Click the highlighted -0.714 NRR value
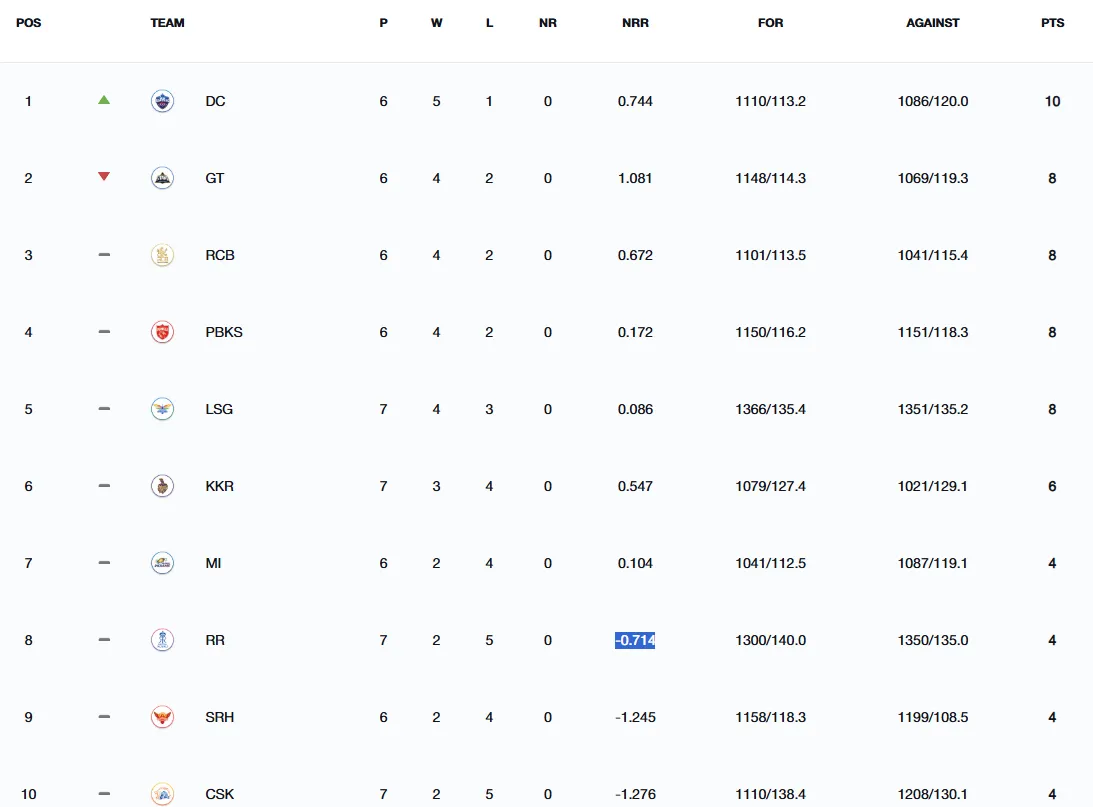The width and height of the screenshot is (1093, 807). click(635, 640)
